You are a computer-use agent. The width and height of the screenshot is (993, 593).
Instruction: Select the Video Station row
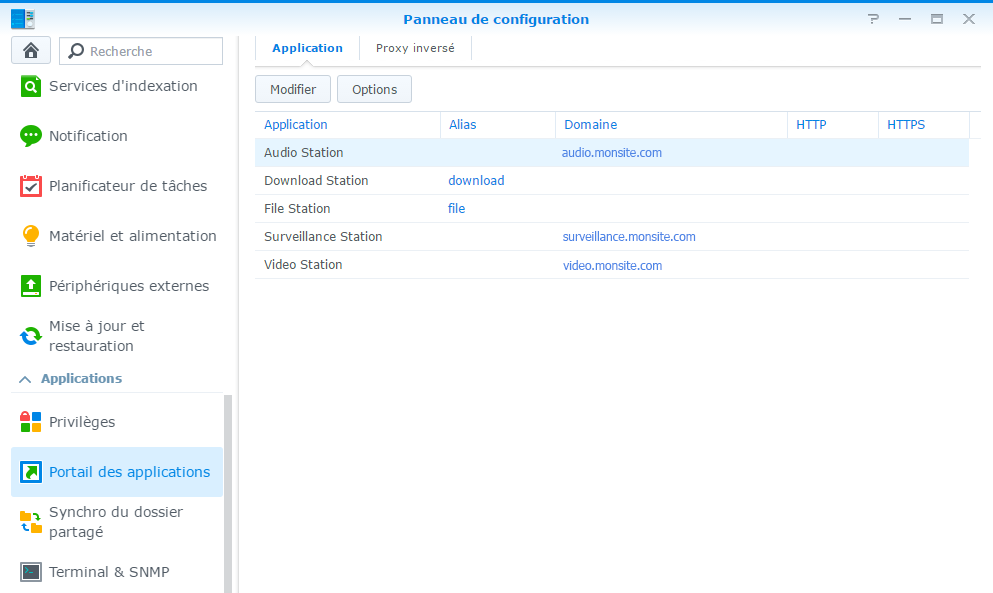point(612,265)
